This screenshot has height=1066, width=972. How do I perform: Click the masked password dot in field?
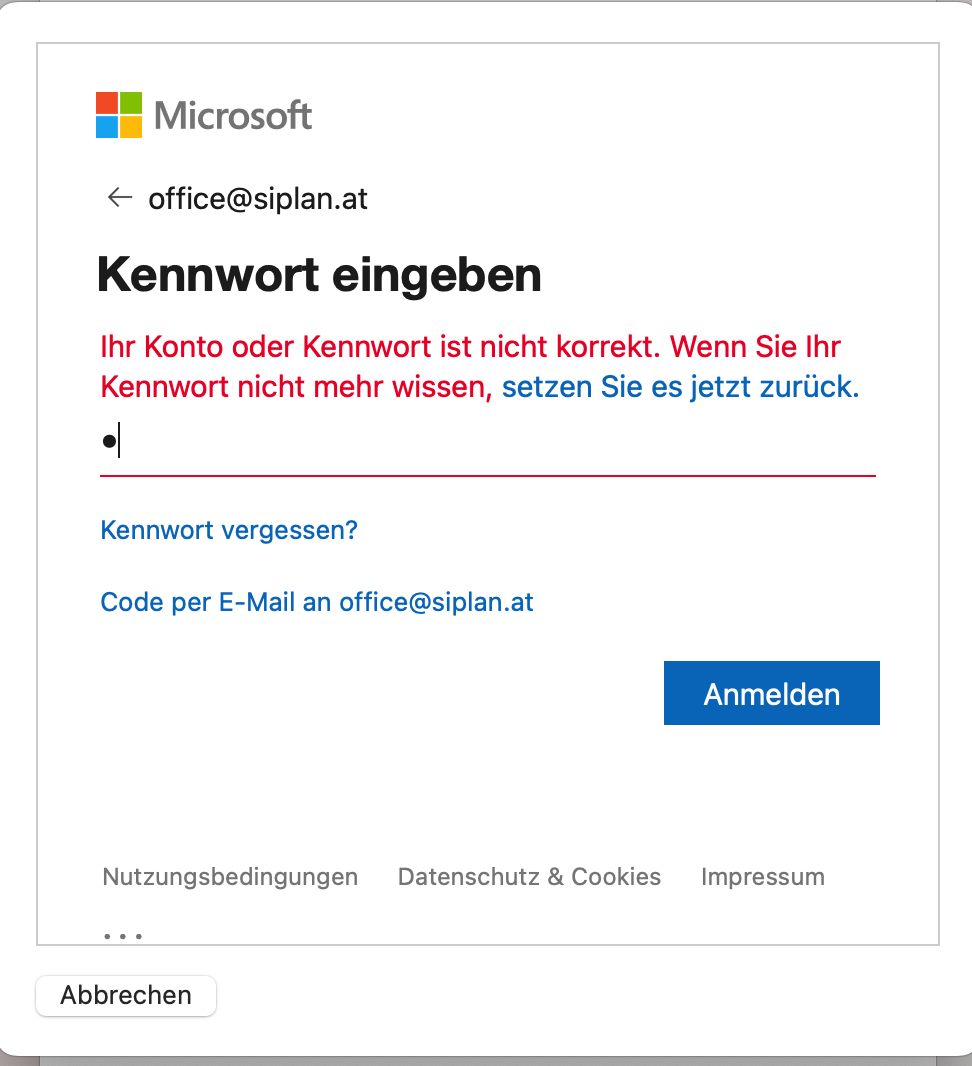[108, 441]
